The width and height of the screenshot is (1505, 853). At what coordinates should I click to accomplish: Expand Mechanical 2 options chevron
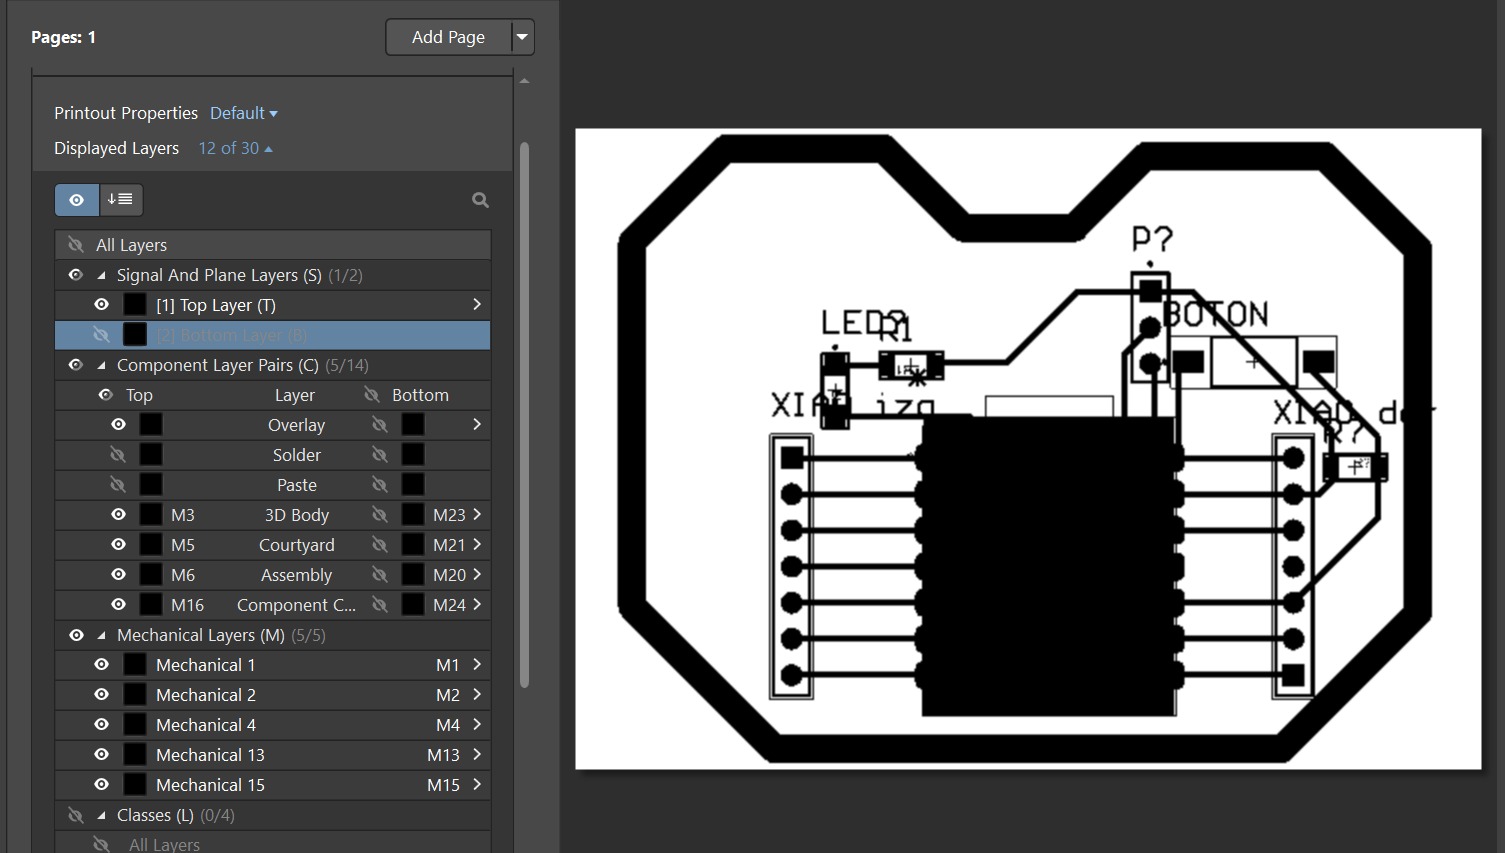(x=477, y=694)
